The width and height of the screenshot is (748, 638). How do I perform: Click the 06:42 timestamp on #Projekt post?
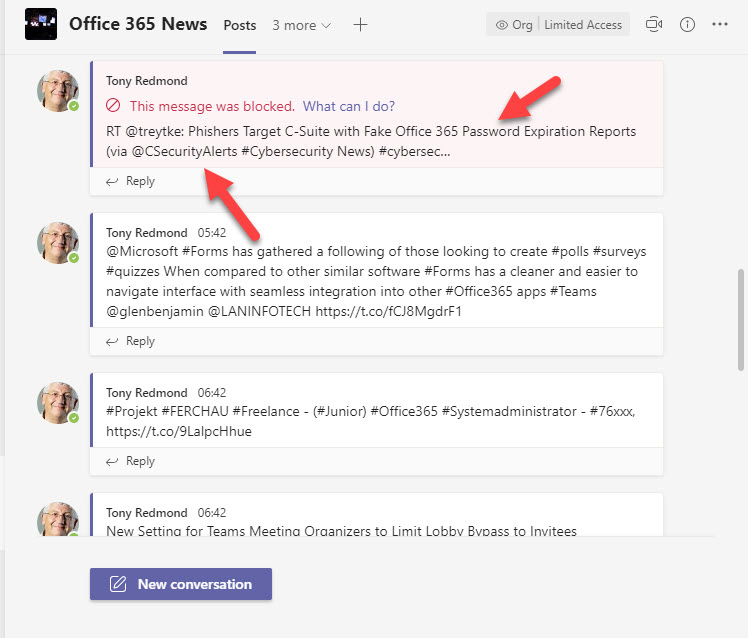(212, 393)
